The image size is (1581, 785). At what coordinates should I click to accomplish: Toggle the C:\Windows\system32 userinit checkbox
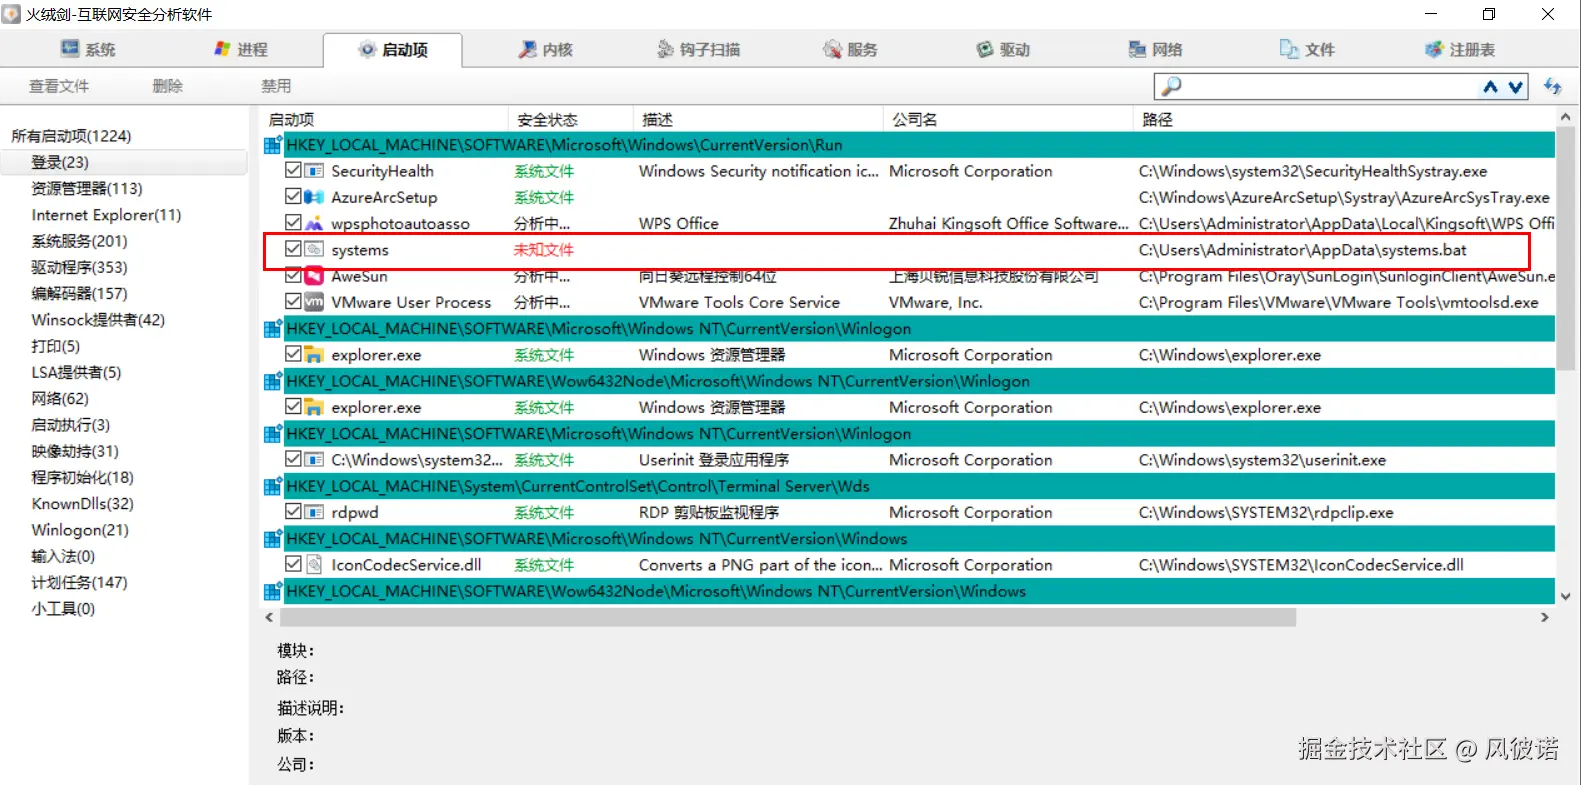pyautogui.click(x=293, y=459)
